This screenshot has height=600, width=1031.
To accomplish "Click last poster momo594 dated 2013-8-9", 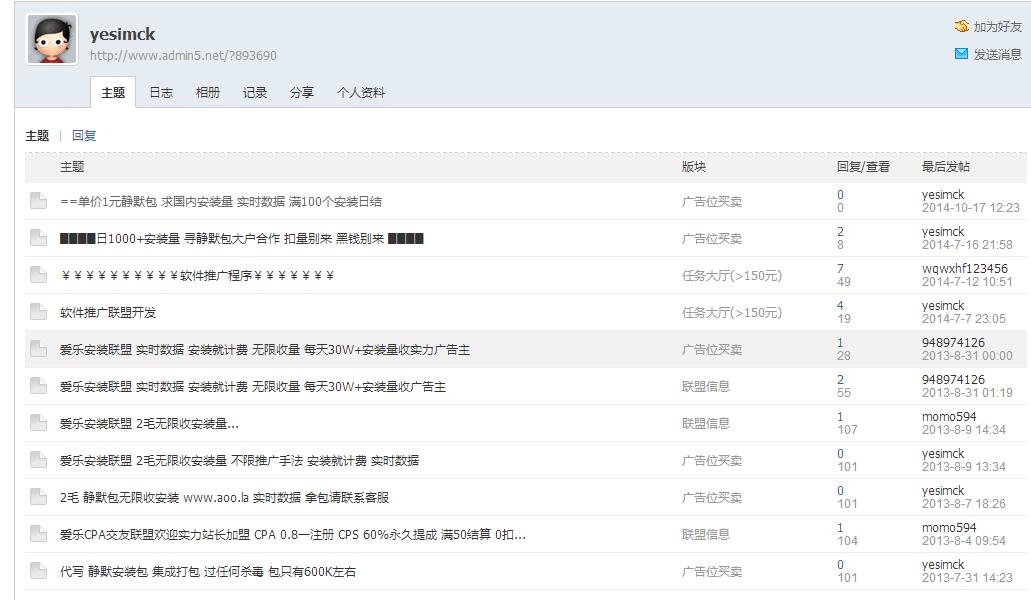I will pos(949,417).
